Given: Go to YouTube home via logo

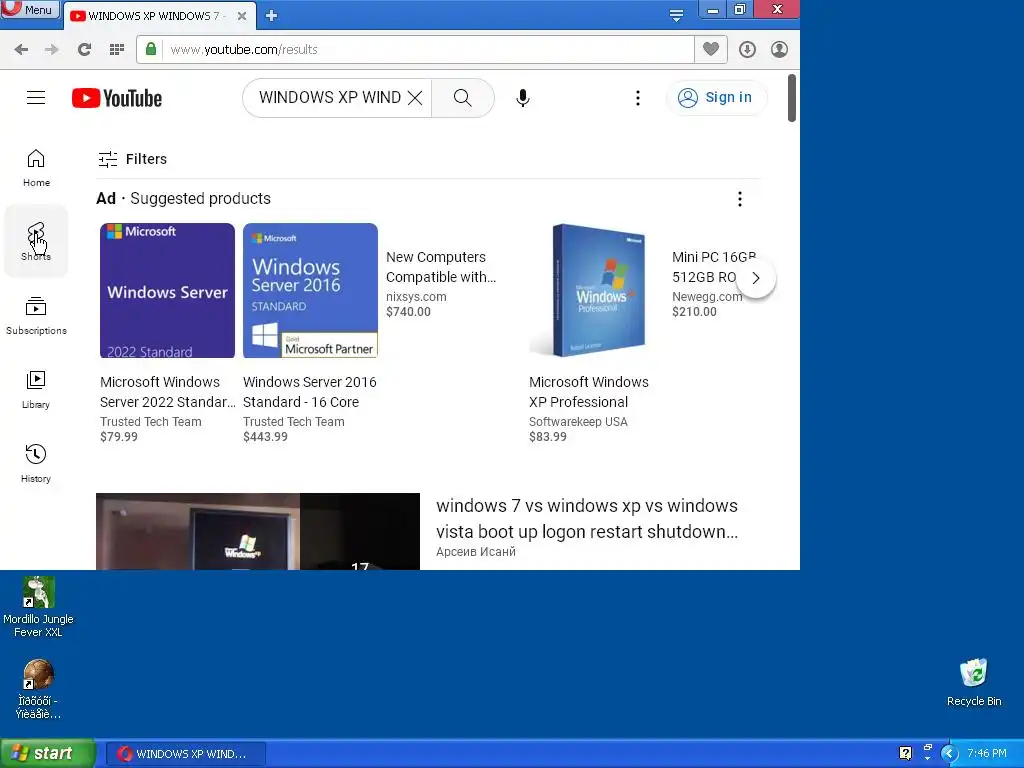Looking at the screenshot, I should click(x=117, y=98).
